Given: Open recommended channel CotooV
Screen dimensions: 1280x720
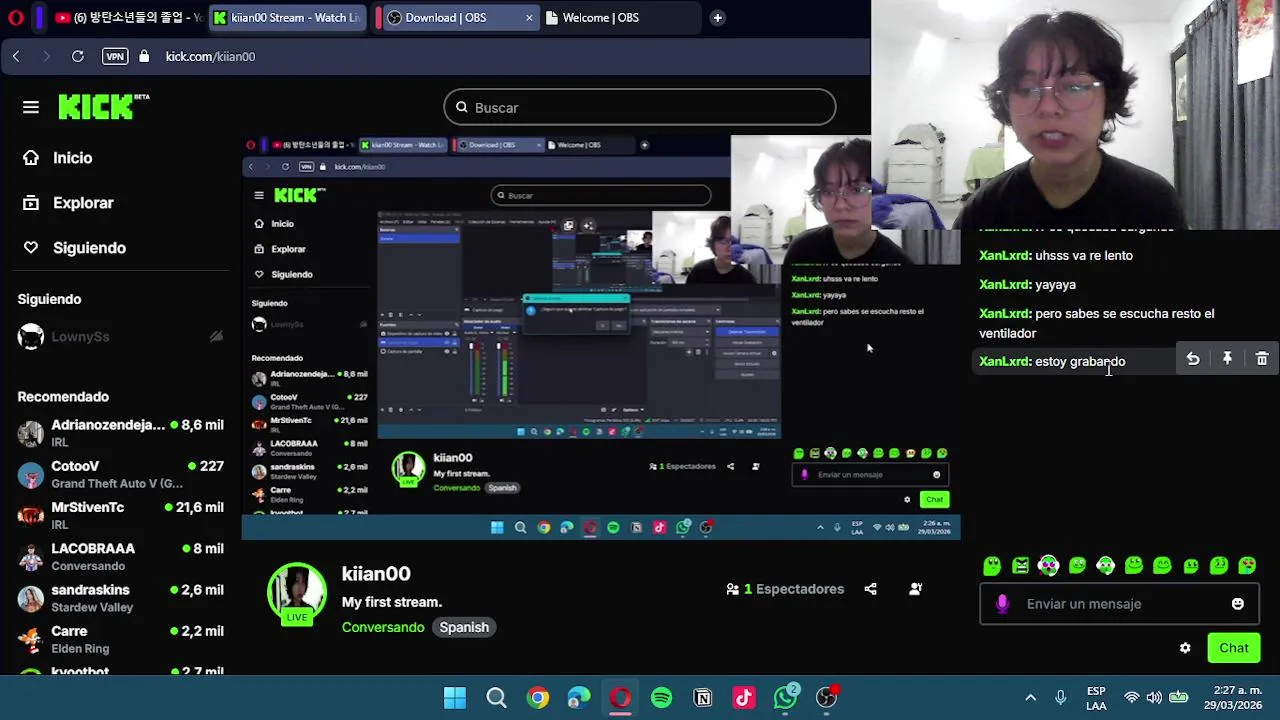Looking at the screenshot, I should [120, 474].
